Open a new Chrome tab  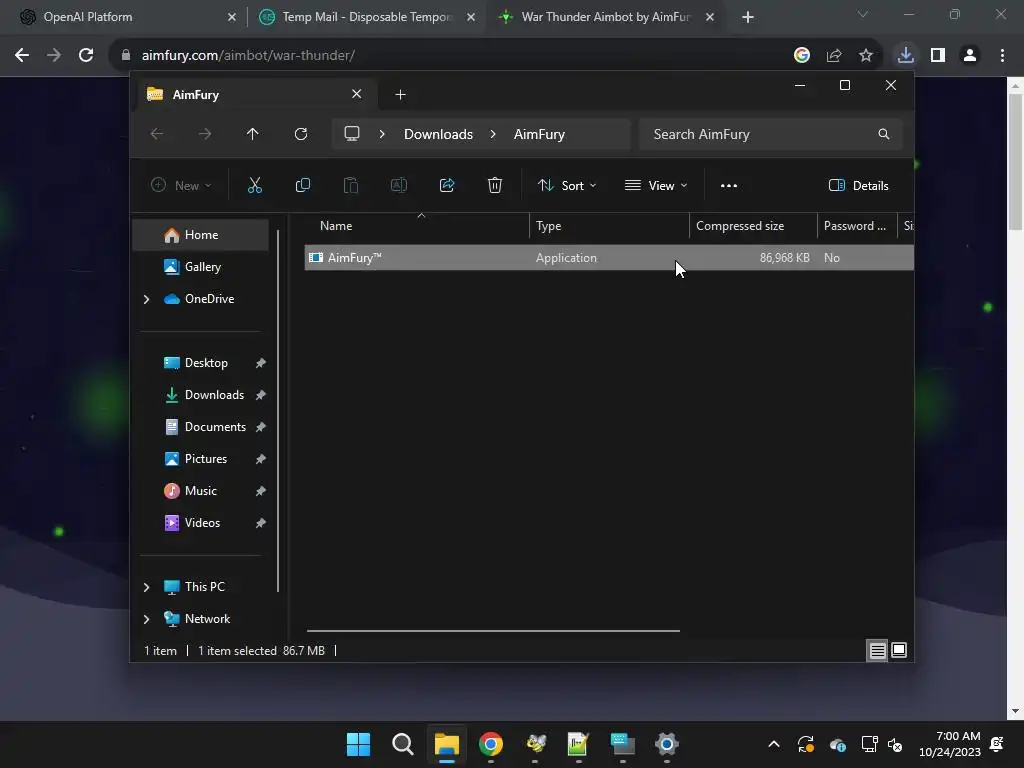[748, 17]
